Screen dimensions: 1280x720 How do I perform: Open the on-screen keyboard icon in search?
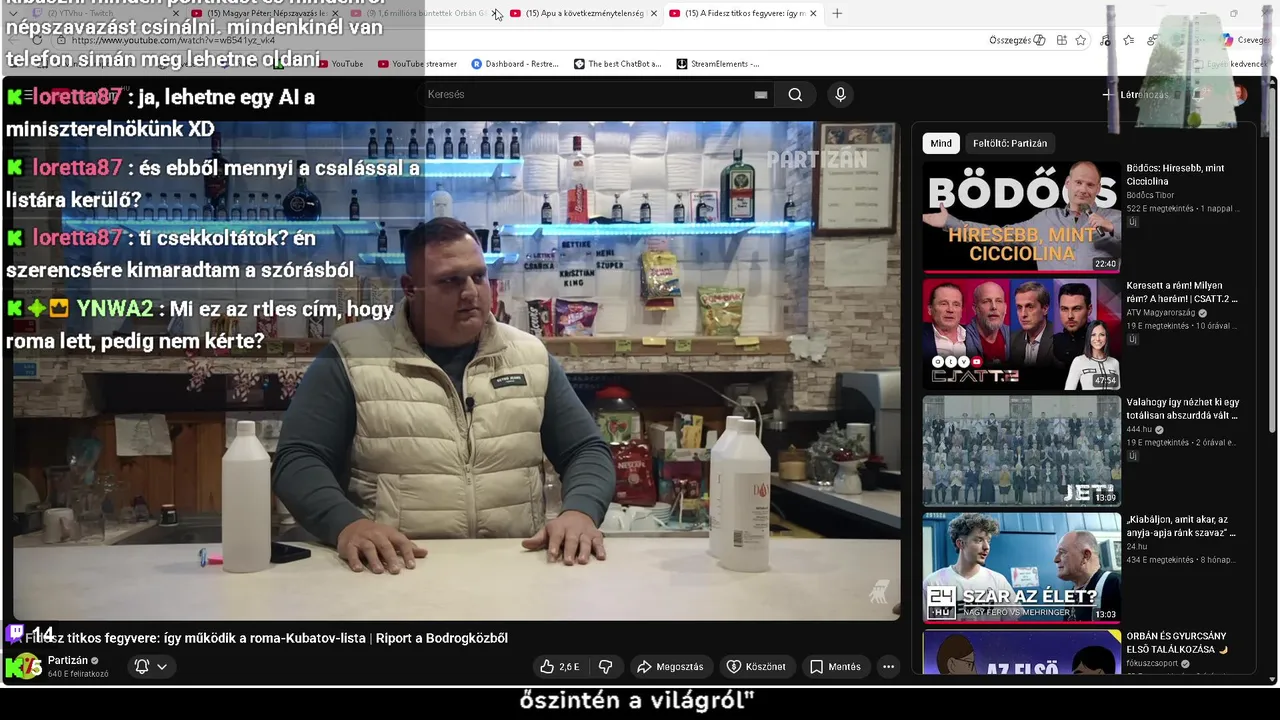pos(761,94)
